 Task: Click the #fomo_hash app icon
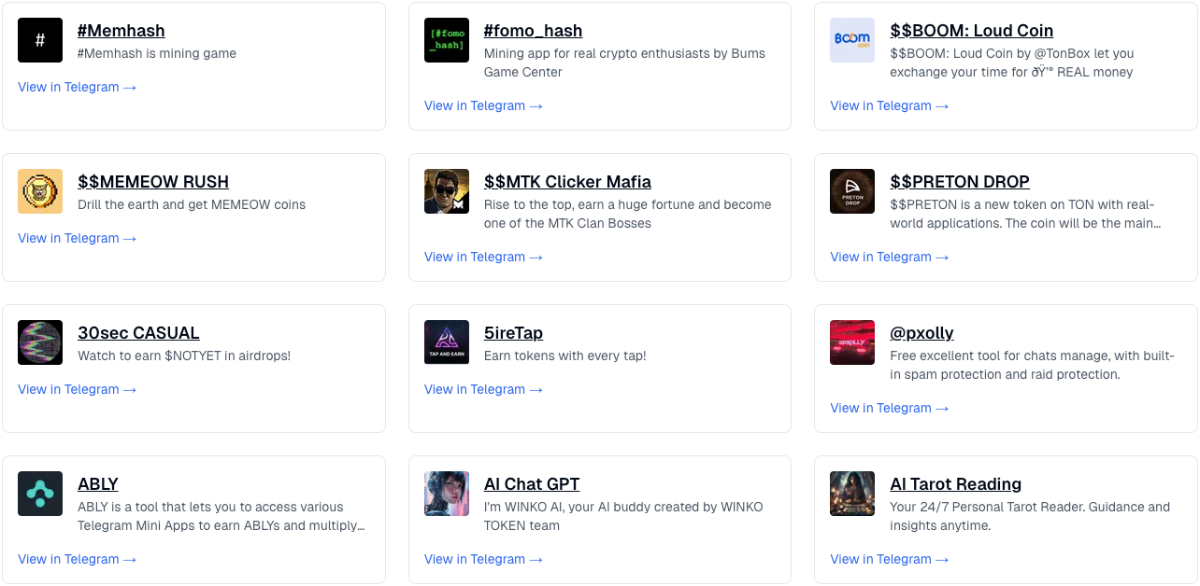[x=446, y=40]
